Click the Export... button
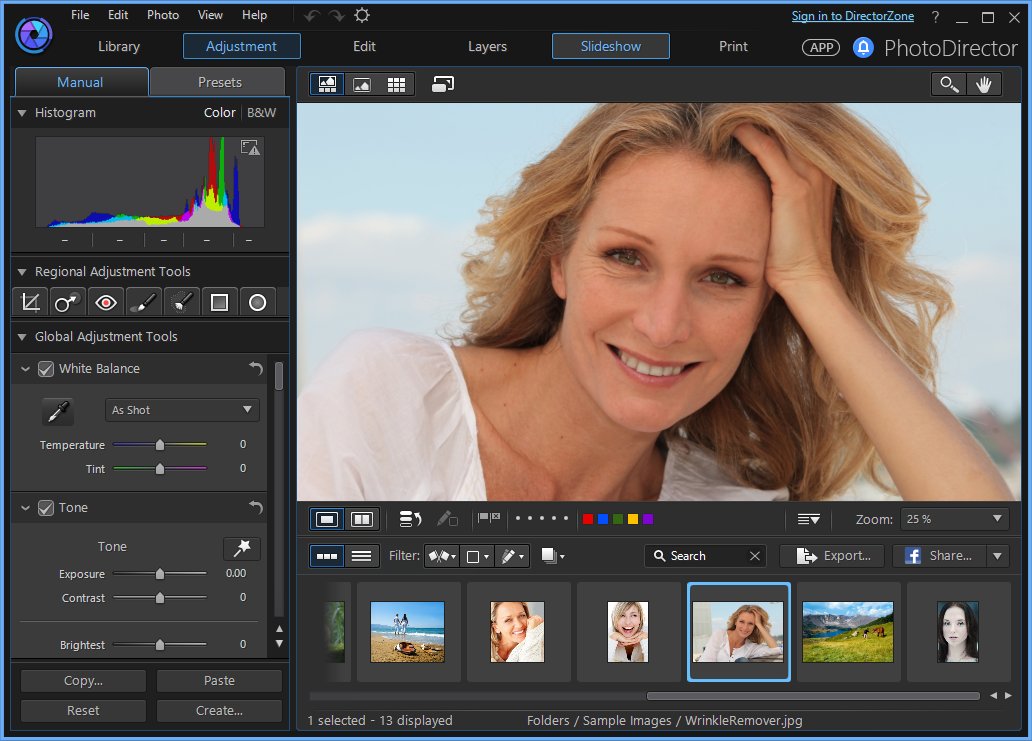1032x741 pixels. coord(834,556)
